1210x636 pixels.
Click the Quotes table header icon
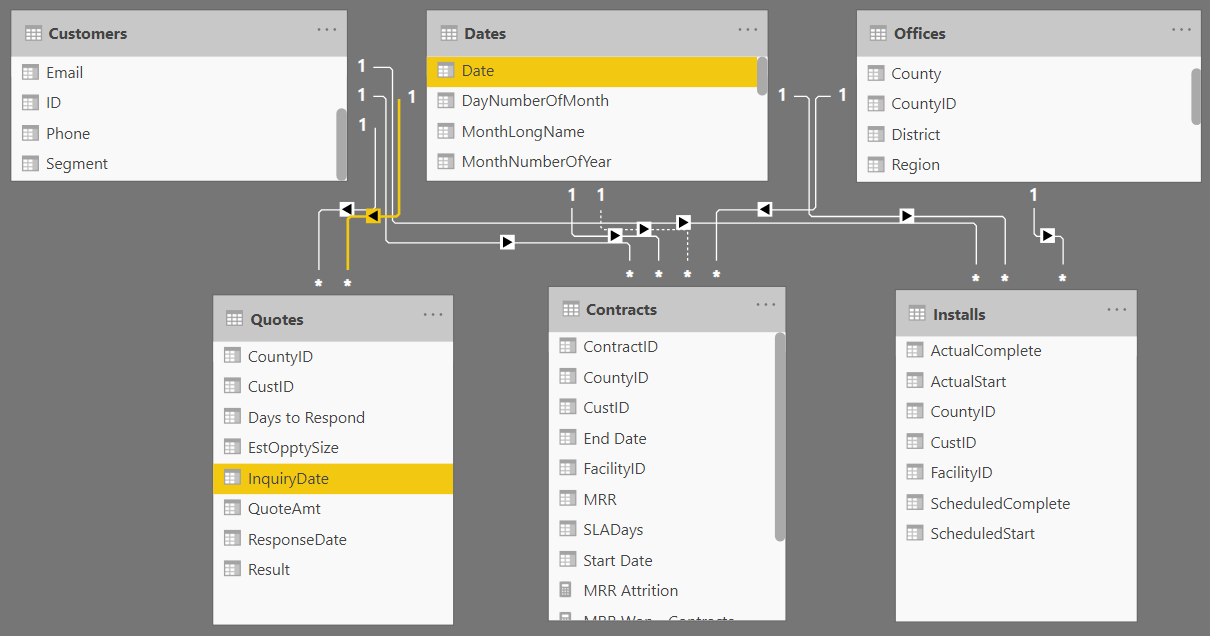point(234,319)
